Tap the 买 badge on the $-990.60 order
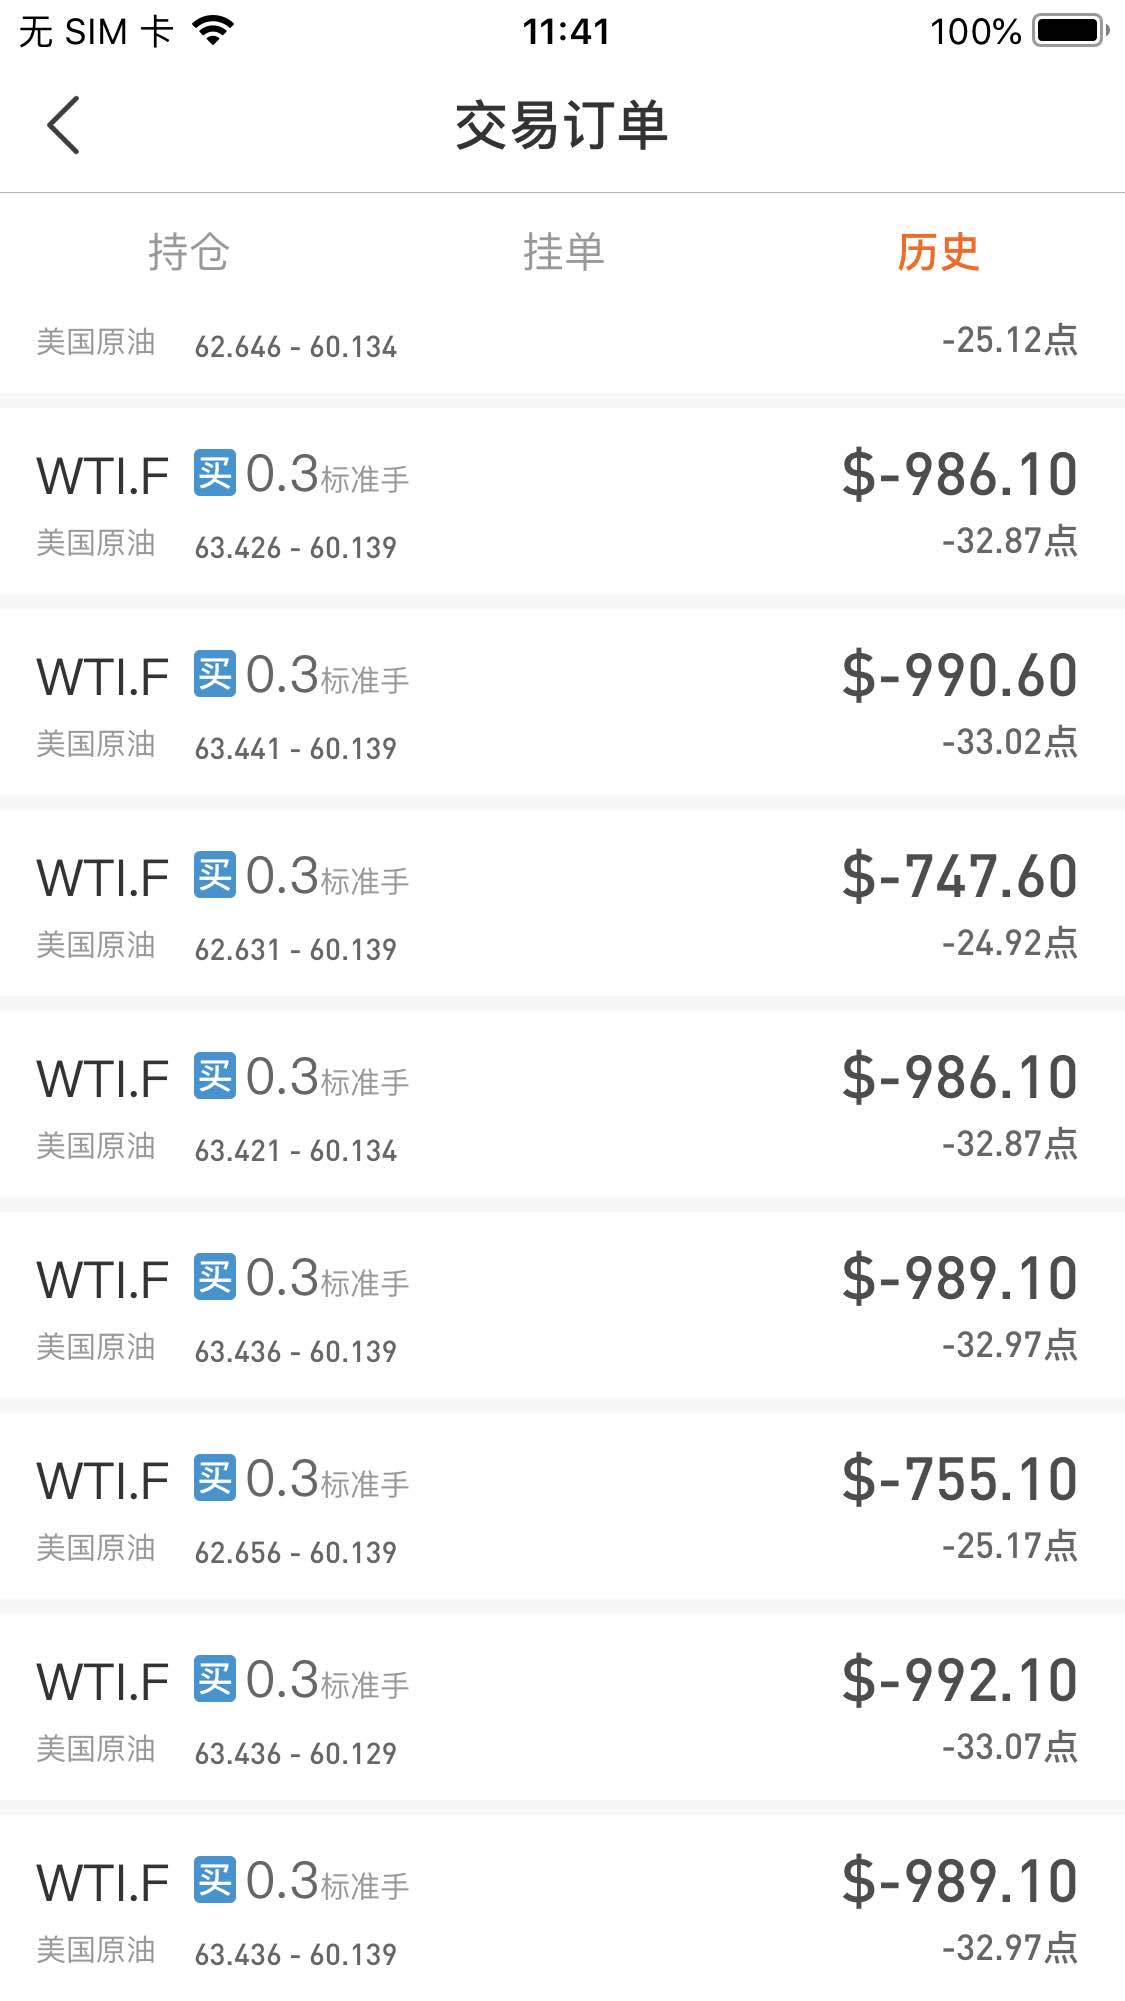The height and width of the screenshot is (2001, 1125). (215, 674)
